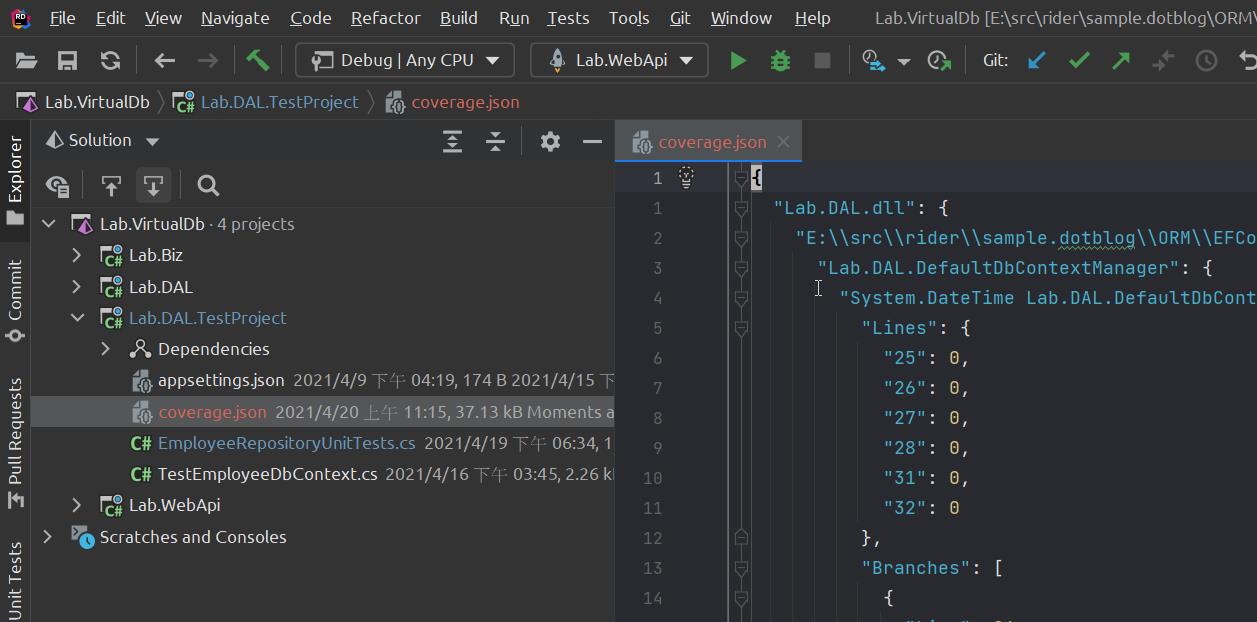This screenshot has height=622, width=1257.
Task: Show Git history with the clock icon
Action: pyautogui.click(x=1206, y=60)
